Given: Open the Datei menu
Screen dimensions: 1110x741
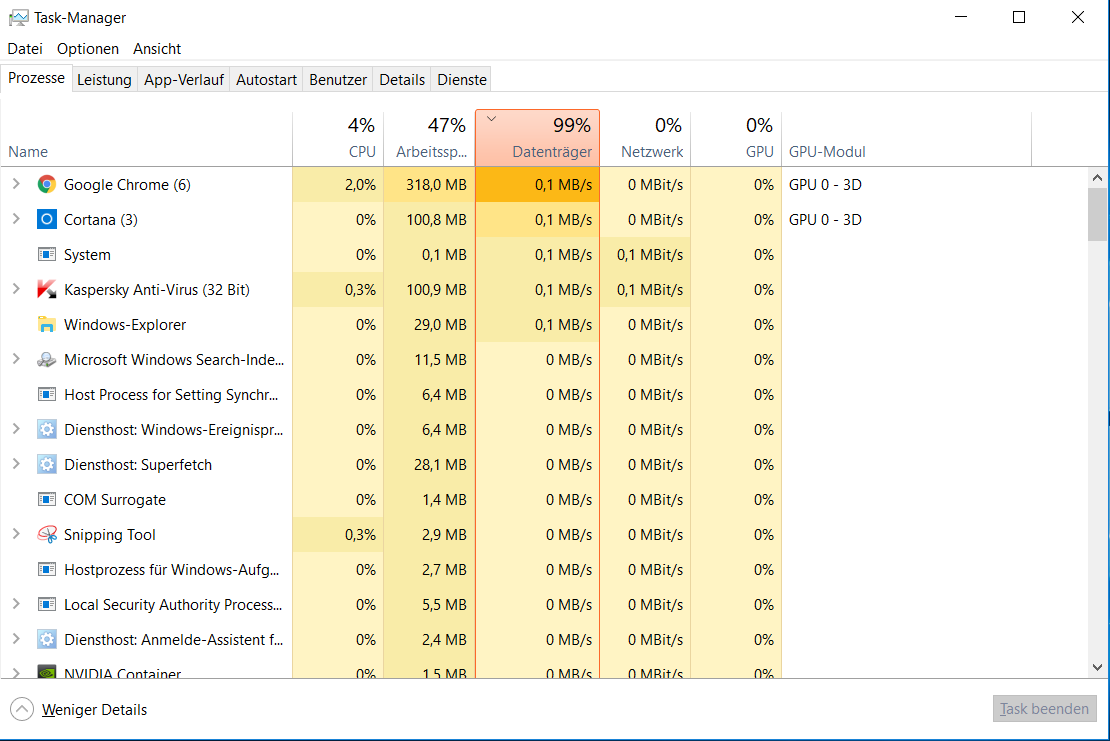Looking at the screenshot, I should coord(25,49).
